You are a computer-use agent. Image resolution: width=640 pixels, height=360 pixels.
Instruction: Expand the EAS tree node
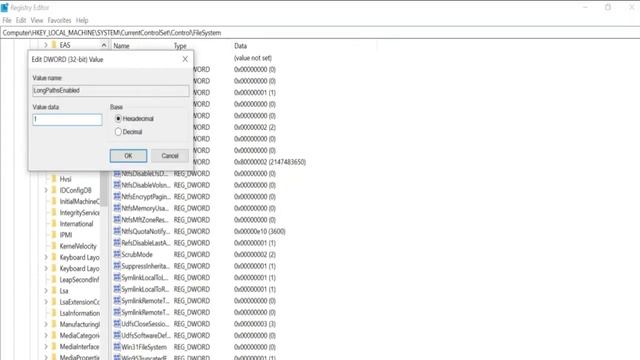tap(46, 45)
